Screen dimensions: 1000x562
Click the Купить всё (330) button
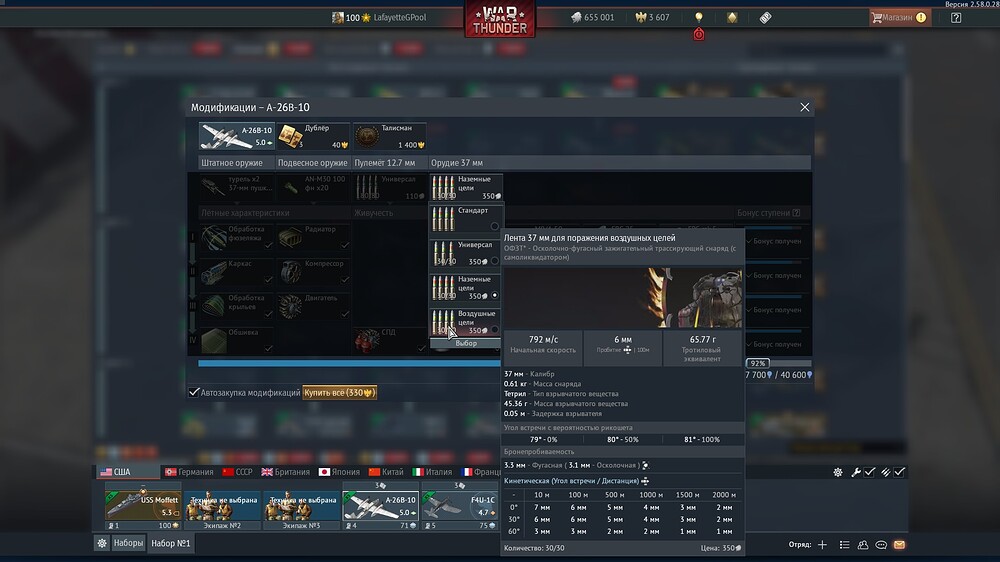click(x=339, y=392)
